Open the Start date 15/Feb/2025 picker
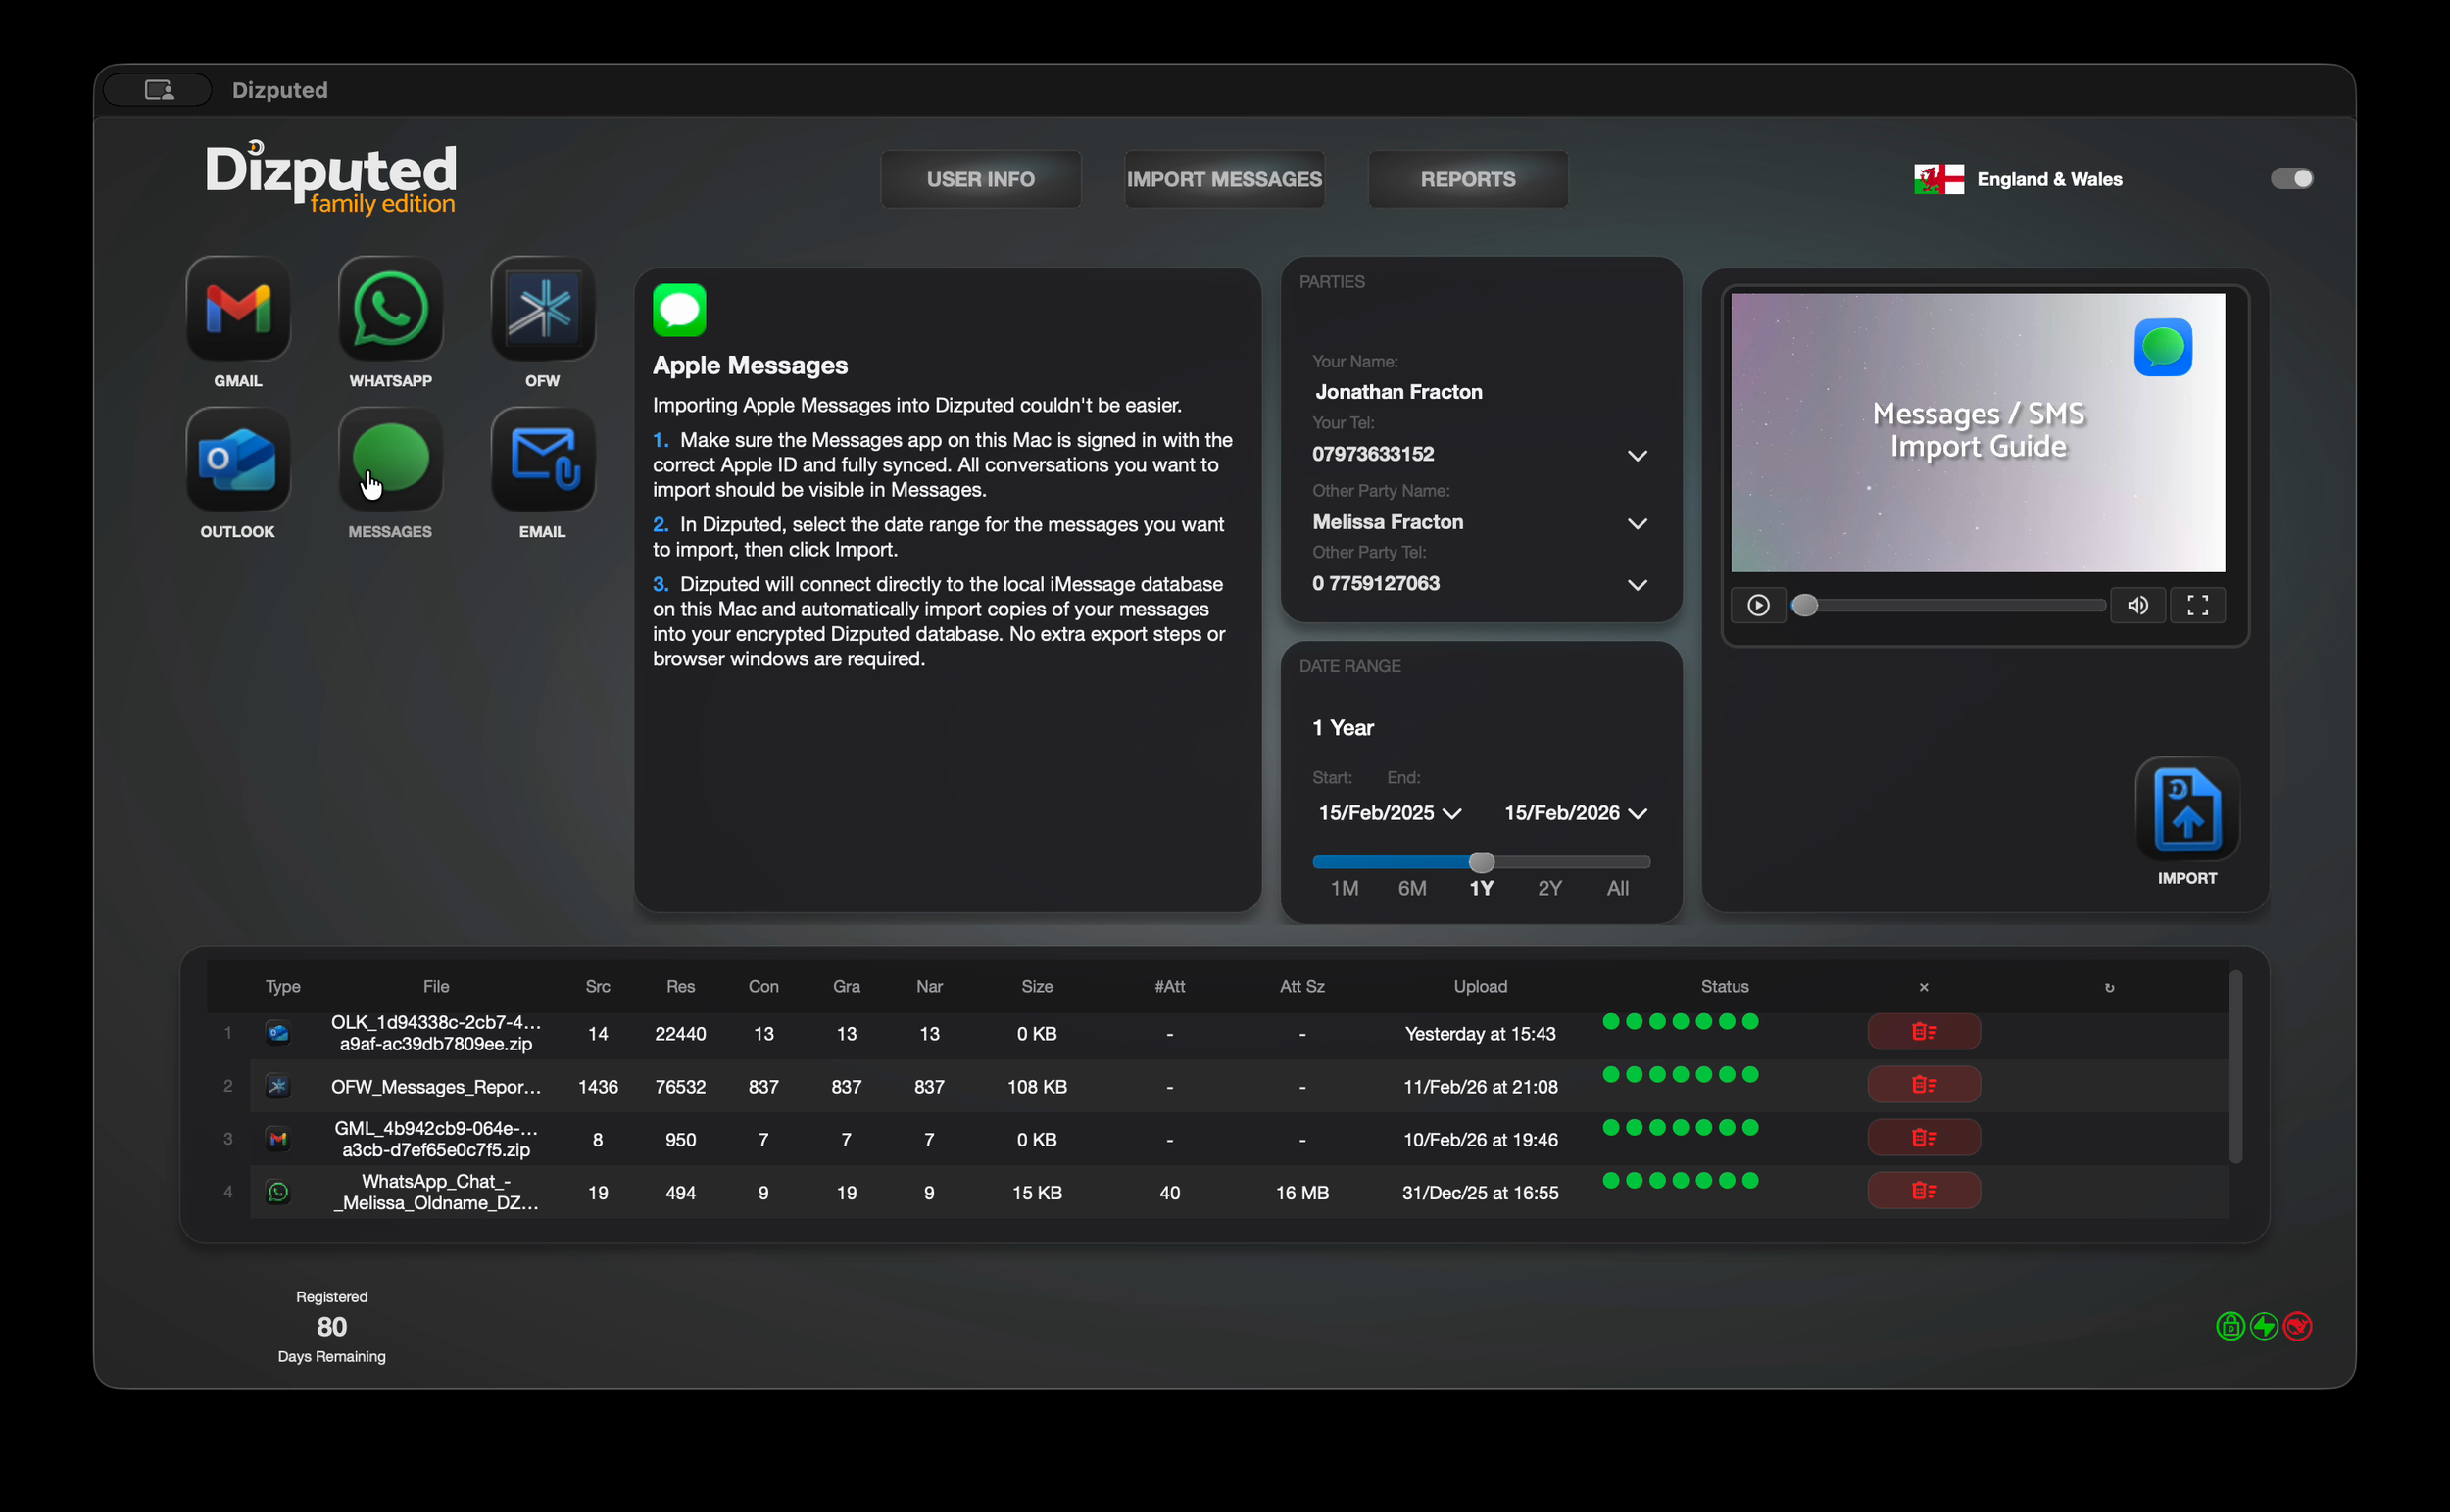 (x=1390, y=813)
